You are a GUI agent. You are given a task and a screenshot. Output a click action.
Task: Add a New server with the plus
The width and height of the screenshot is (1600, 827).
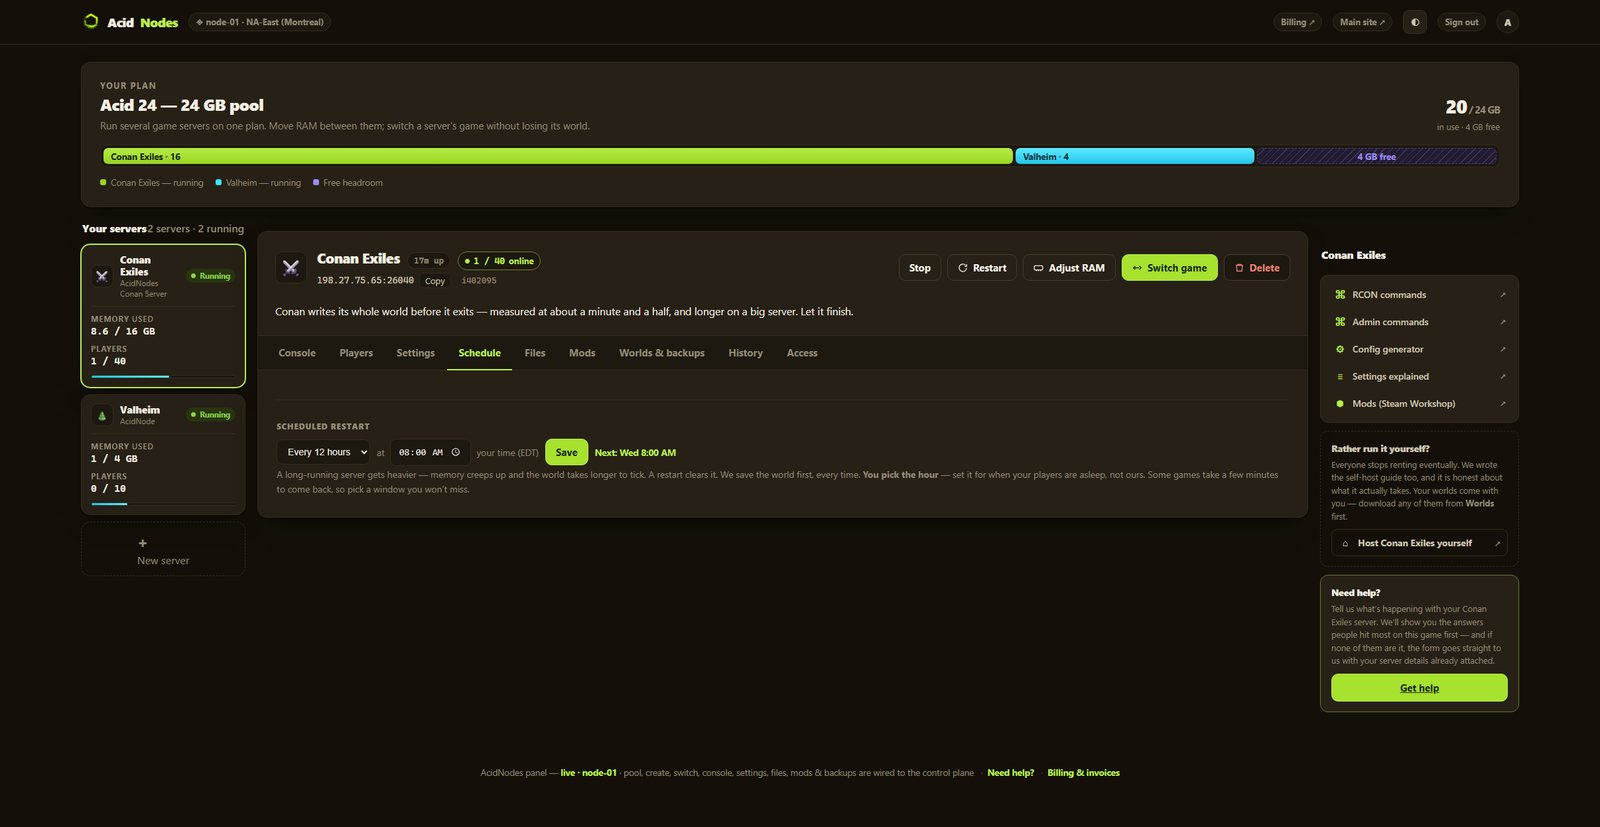[x=163, y=549]
